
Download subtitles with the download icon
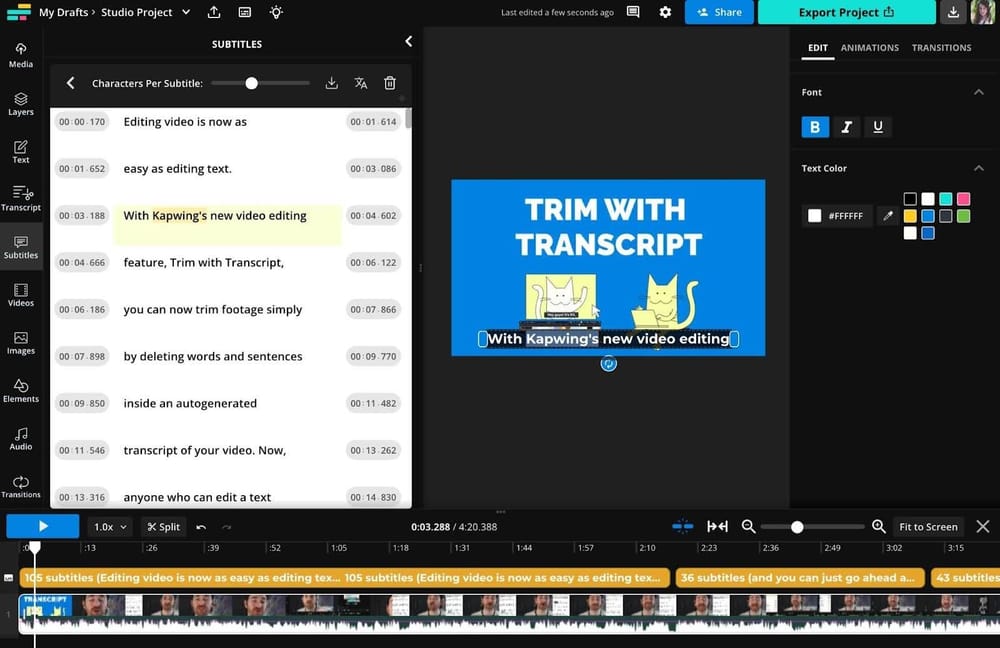pos(331,83)
